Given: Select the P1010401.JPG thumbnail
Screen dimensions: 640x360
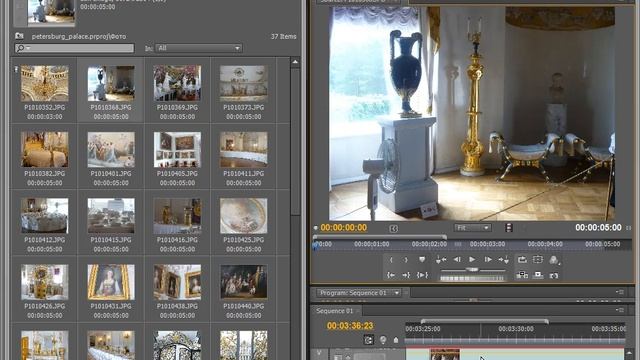Looking at the screenshot, I should [x=111, y=149].
